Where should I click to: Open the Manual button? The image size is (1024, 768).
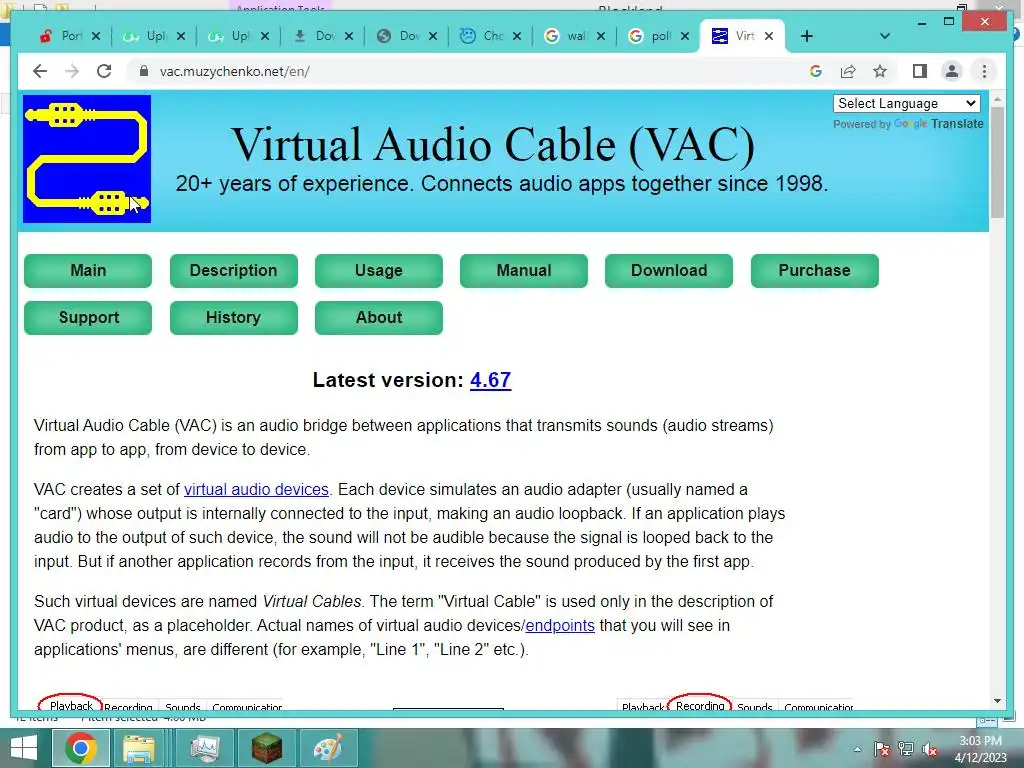click(x=524, y=270)
